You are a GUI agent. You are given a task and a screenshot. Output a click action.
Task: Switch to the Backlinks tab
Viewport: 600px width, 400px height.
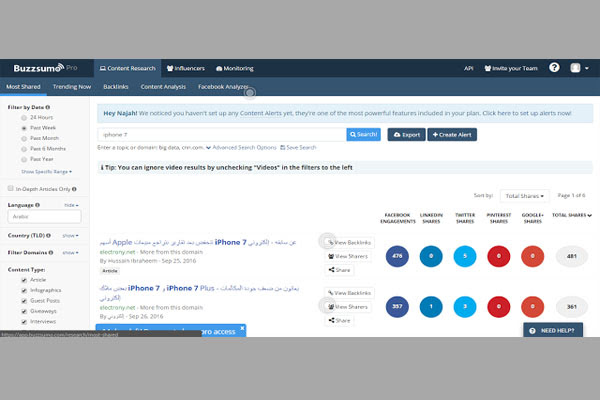pos(116,87)
